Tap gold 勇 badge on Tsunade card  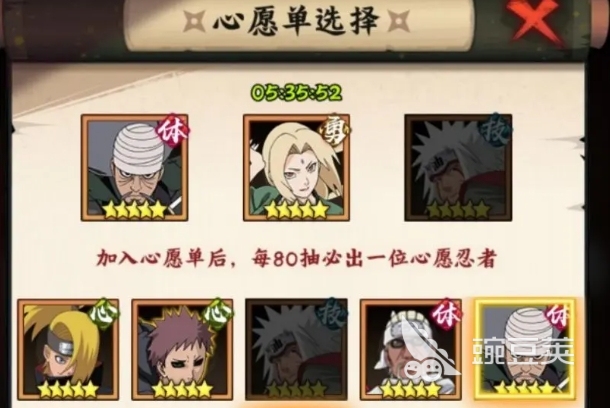[x=335, y=131]
